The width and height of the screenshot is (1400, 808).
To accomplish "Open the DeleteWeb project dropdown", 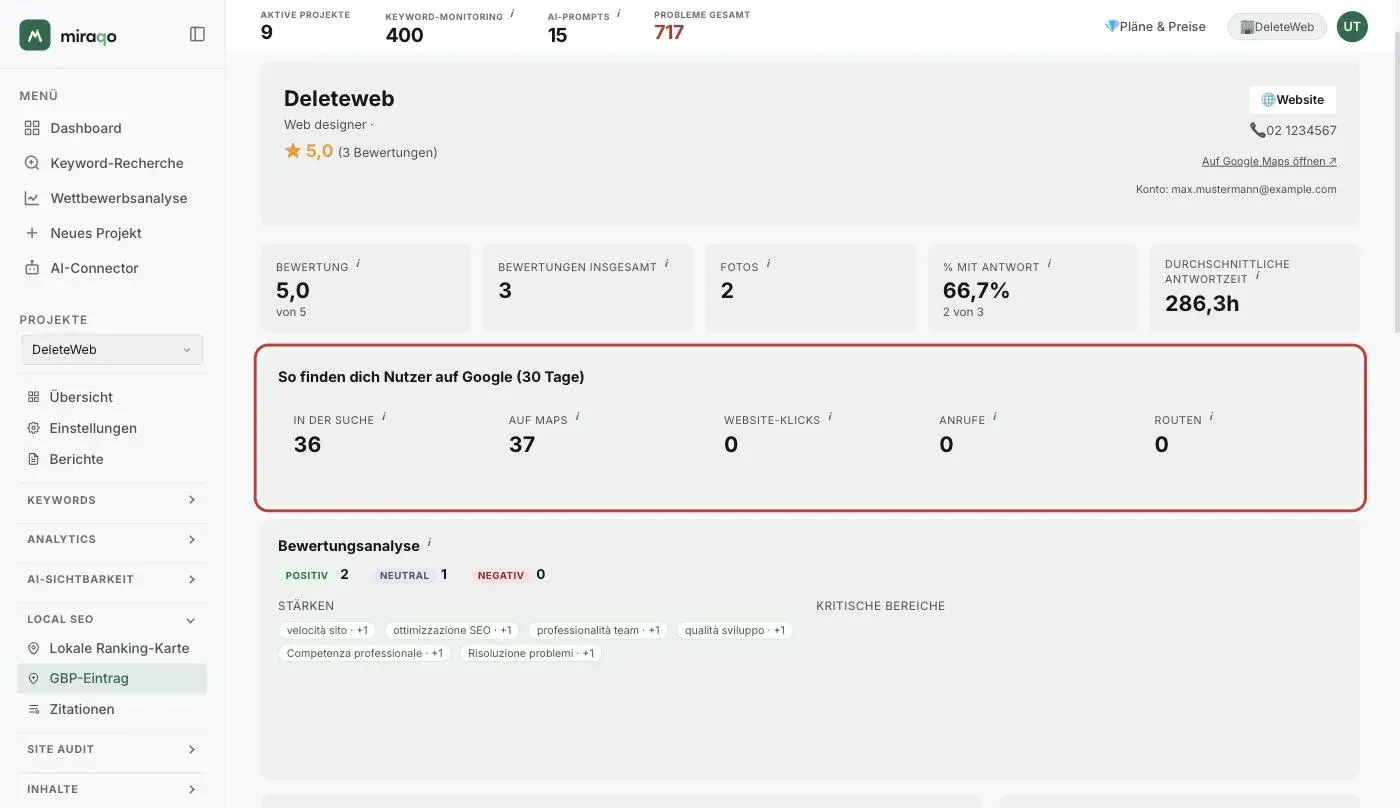I will 112,350.
